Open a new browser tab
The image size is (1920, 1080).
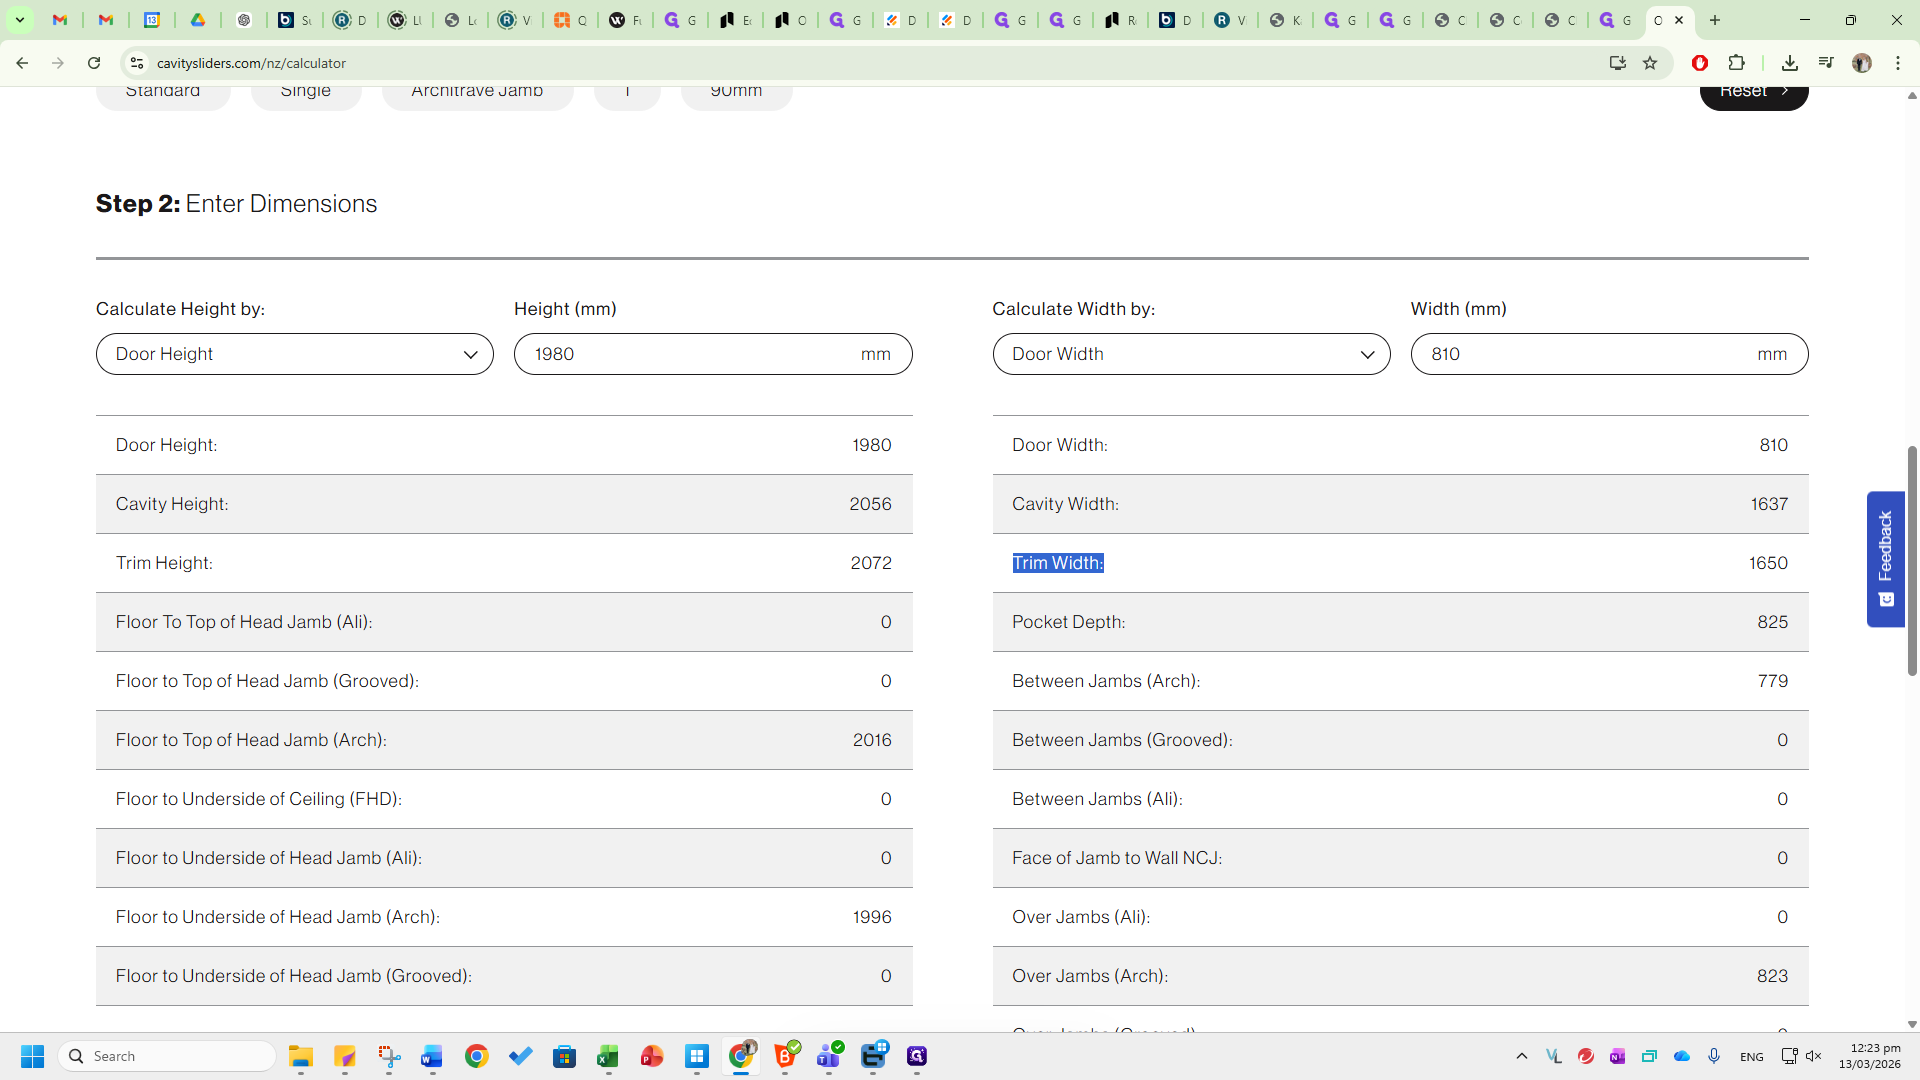click(x=1715, y=20)
